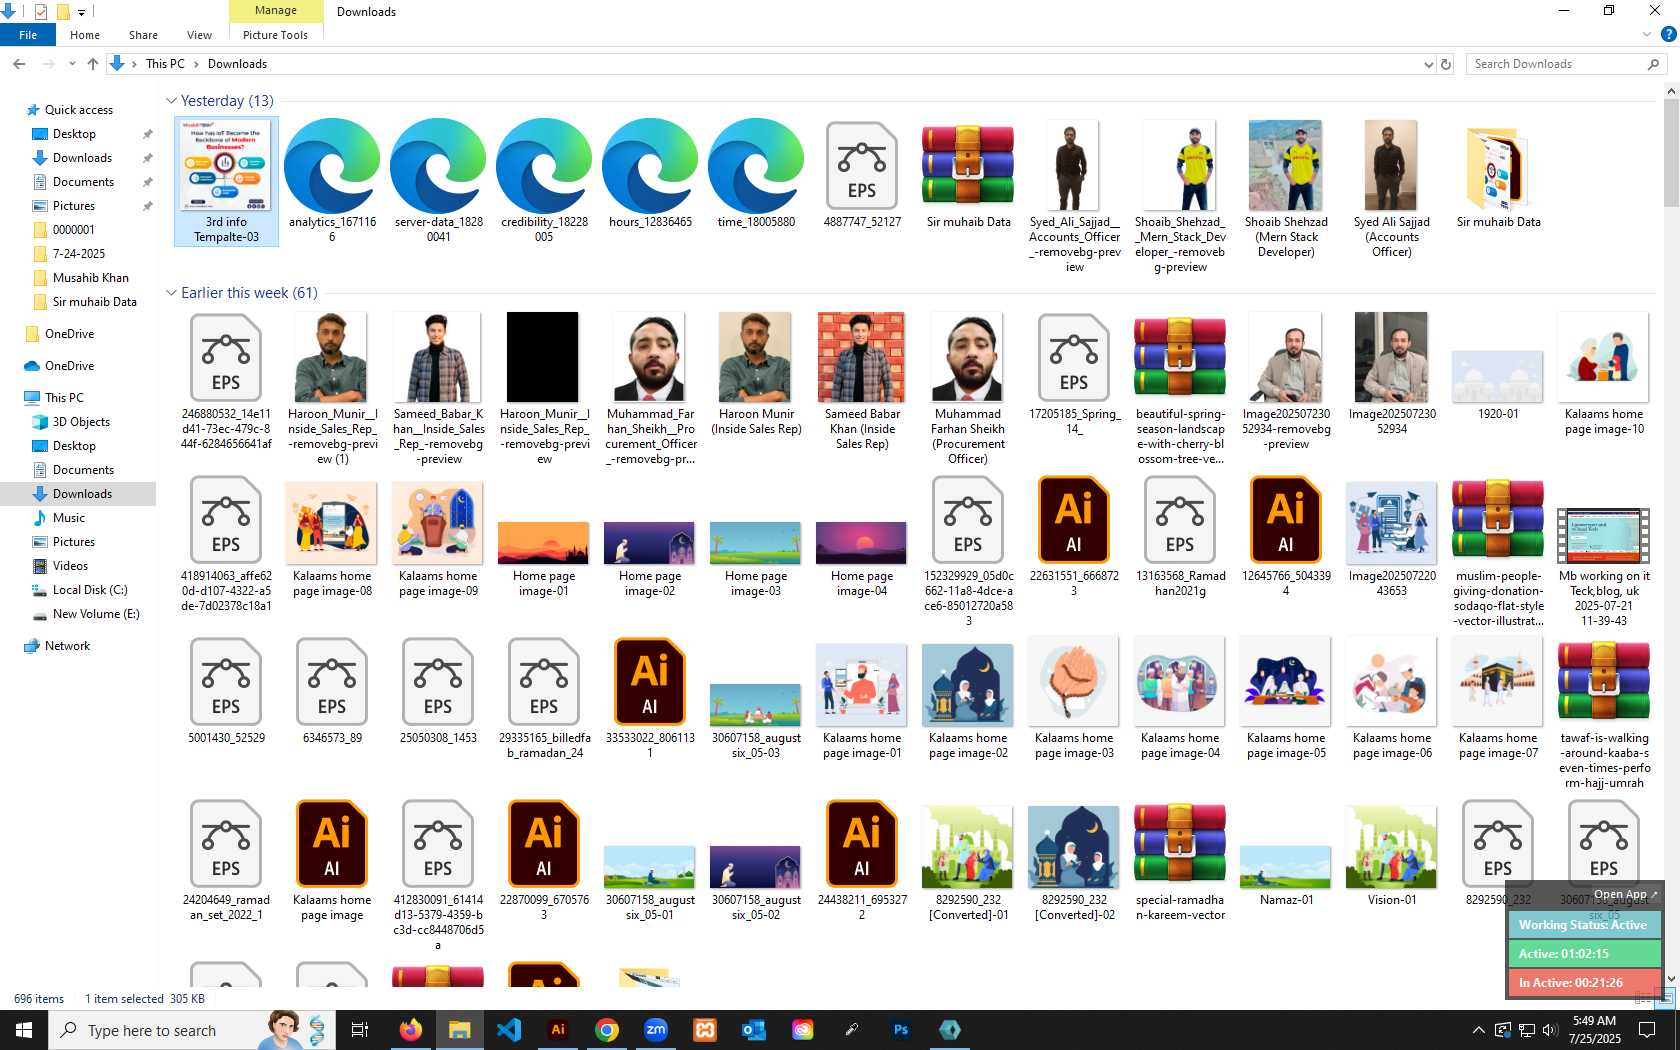Screen dimensions: 1680x1050
Task: Expand the ribbon with the chevron
Action: pos(1647,34)
